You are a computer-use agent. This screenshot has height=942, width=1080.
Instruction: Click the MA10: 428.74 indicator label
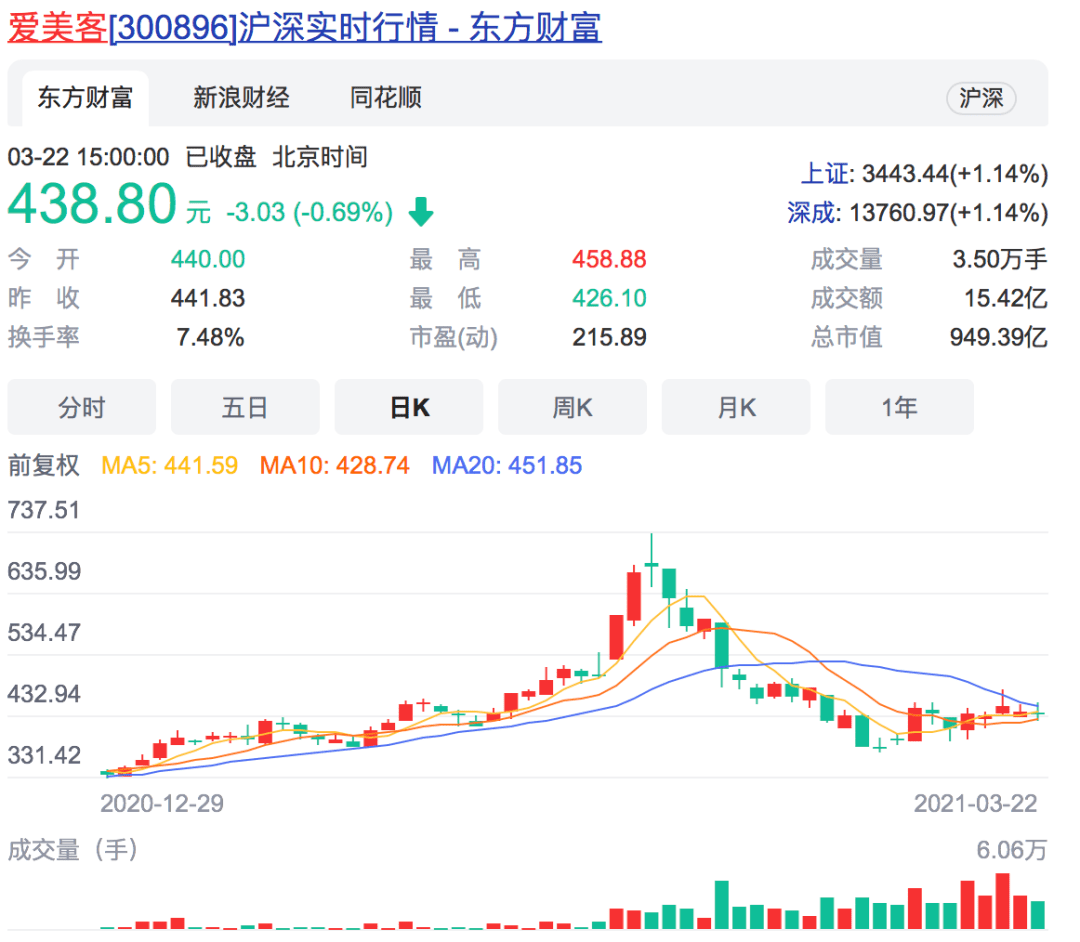(x=335, y=465)
